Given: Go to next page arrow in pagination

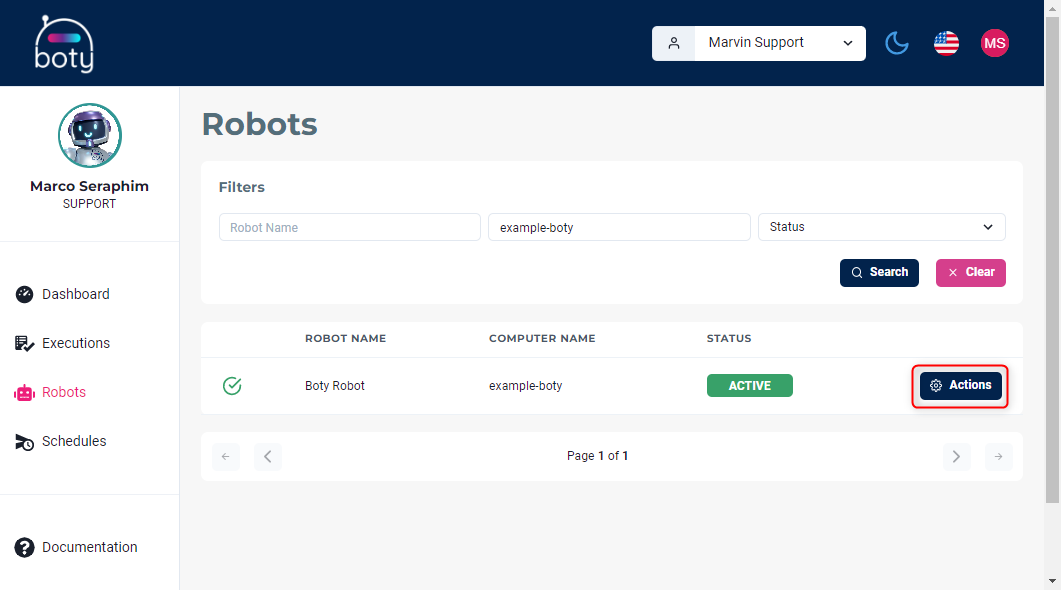Looking at the screenshot, I should (956, 457).
